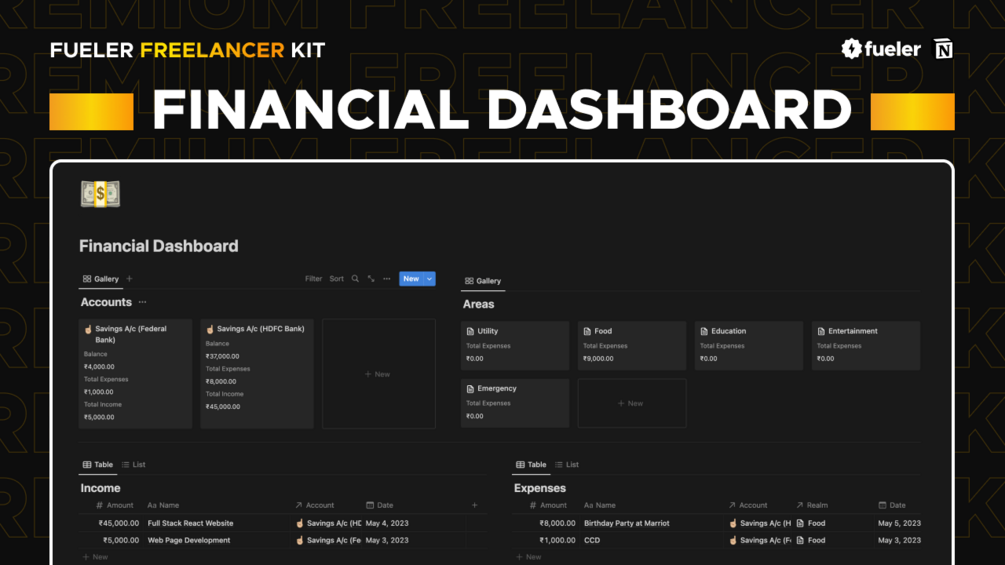Click Full Stack React Website entry
Viewport: 1005px width, 565px height.
point(190,523)
